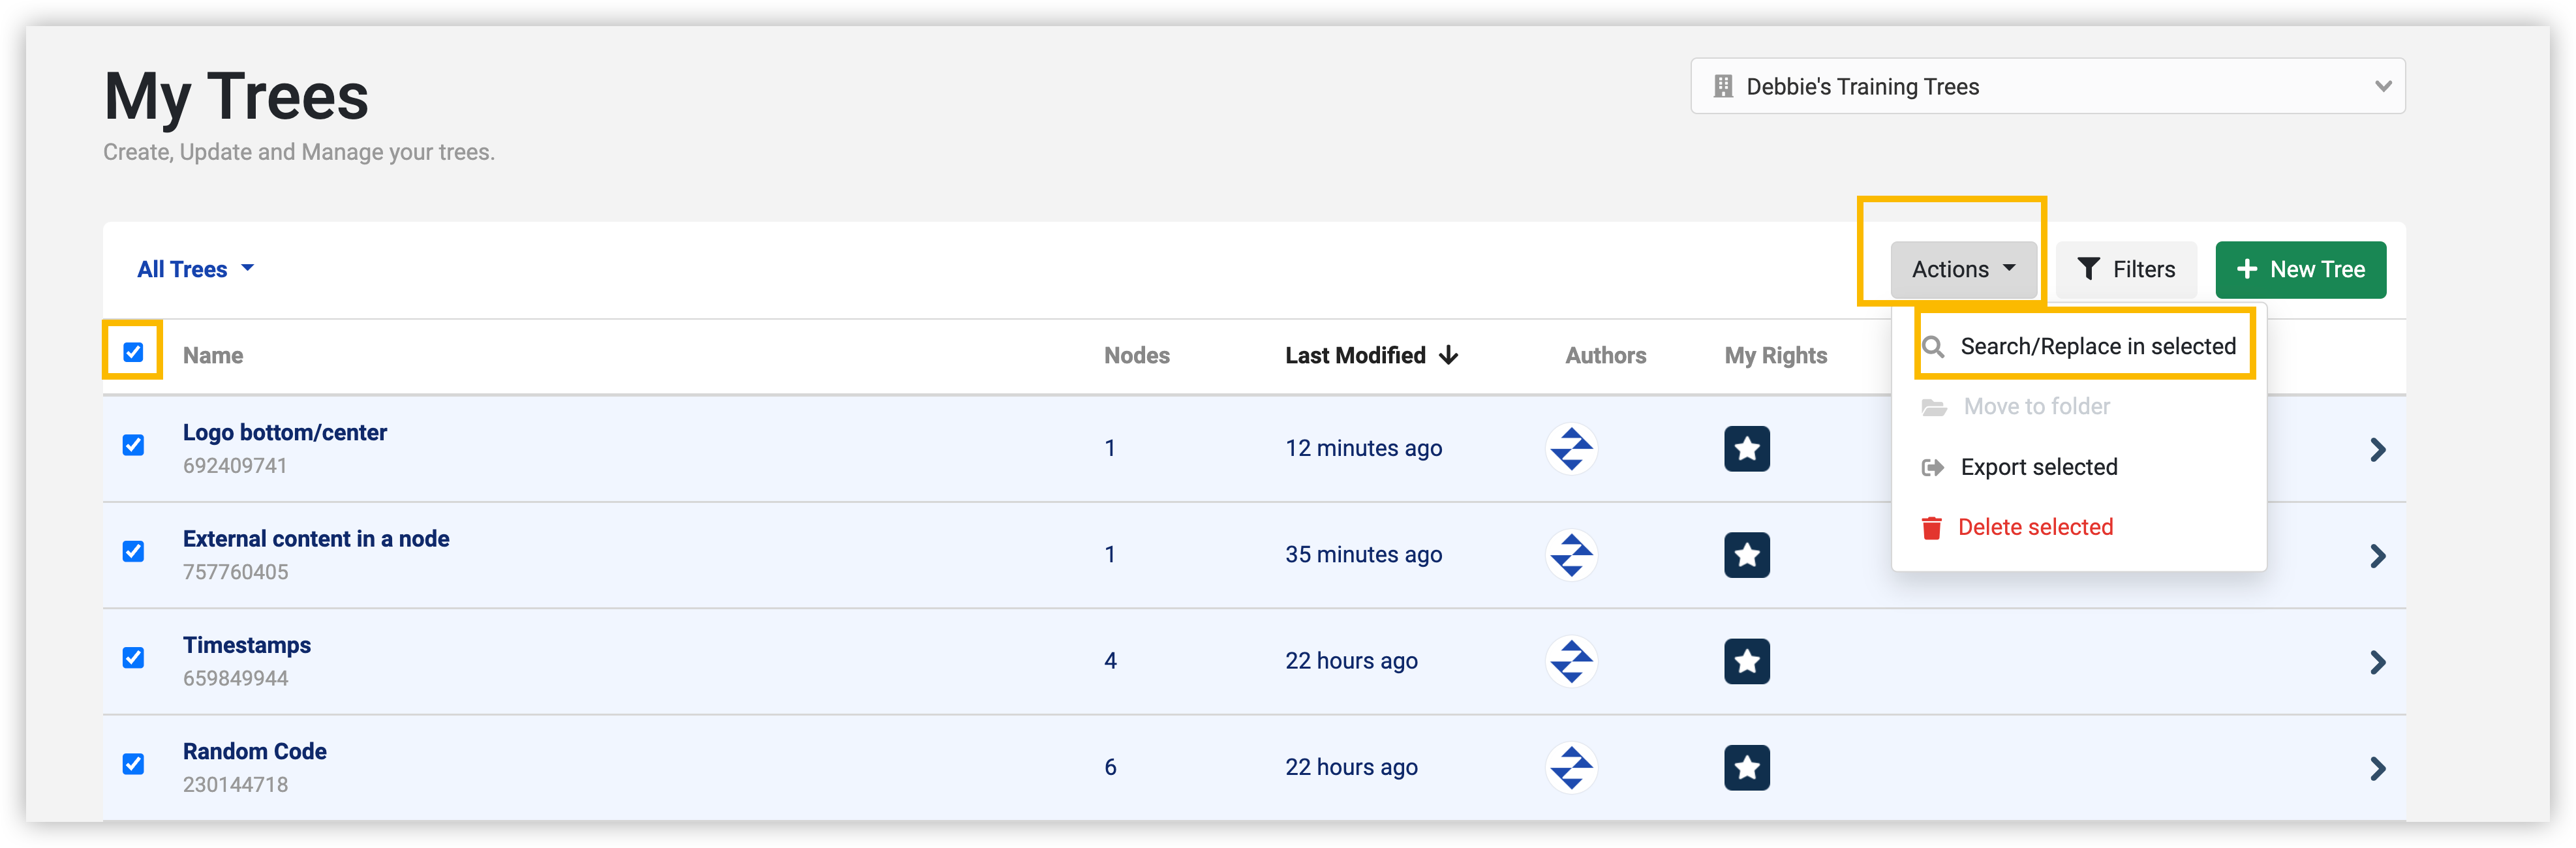2576x848 pixels.
Task: Click the red trash icon for Delete selected
Action: tap(1932, 527)
